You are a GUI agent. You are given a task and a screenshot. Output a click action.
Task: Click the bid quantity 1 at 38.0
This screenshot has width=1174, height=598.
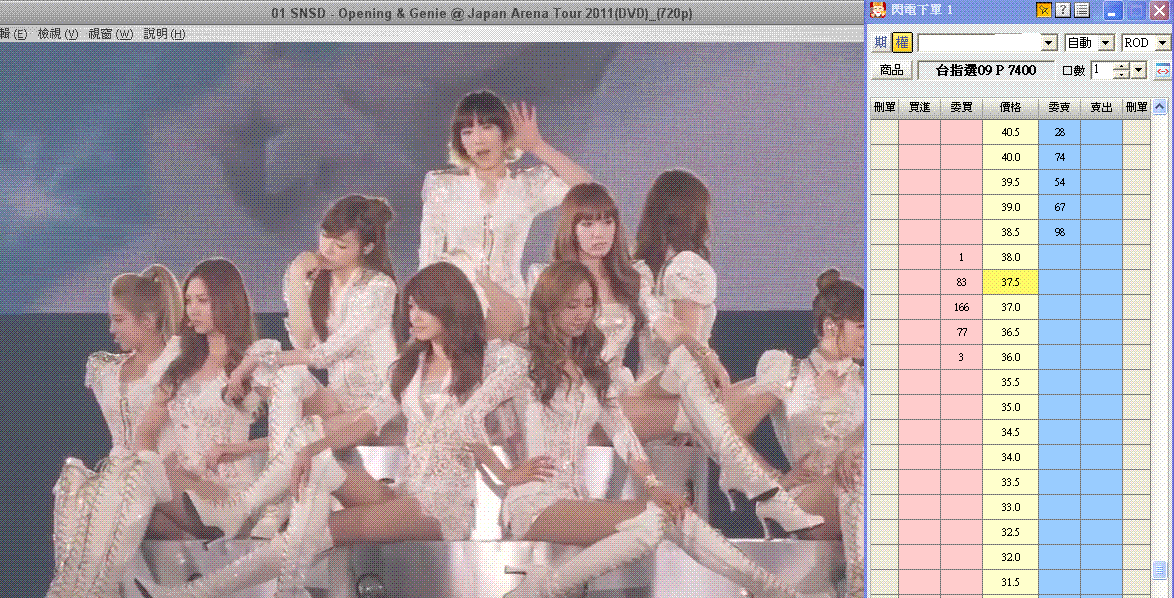point(961,257)
